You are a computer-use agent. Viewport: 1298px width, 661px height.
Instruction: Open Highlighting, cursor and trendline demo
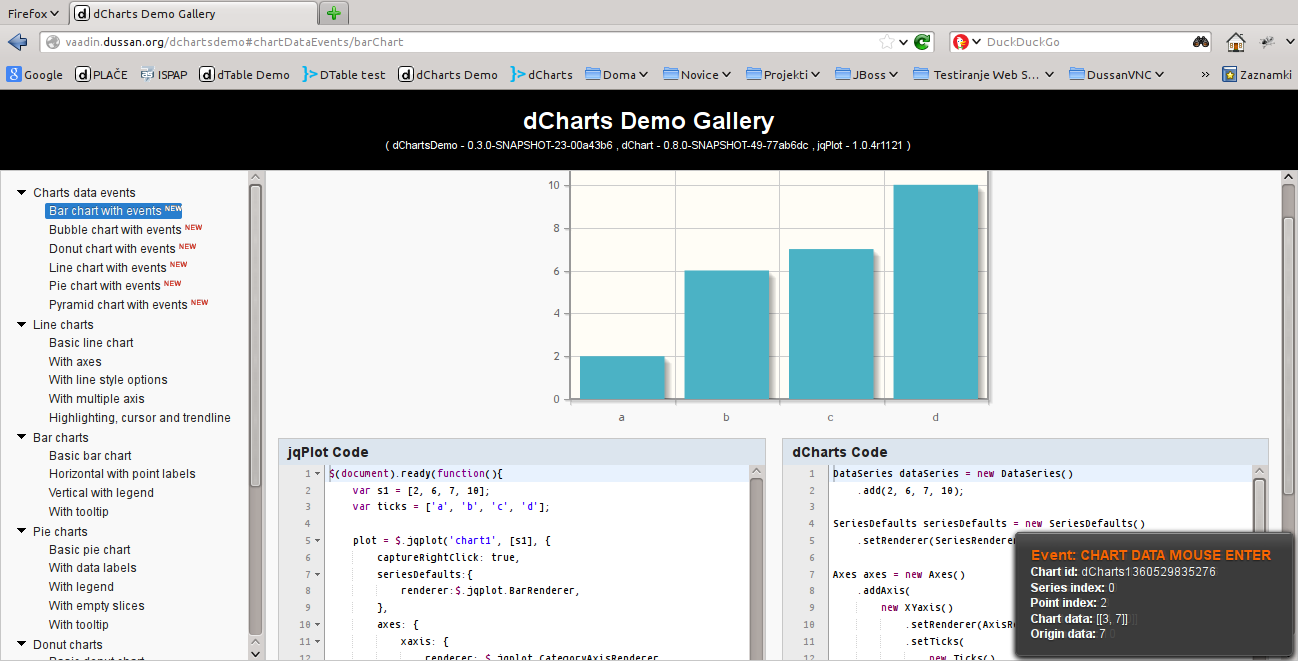(140, 418)
